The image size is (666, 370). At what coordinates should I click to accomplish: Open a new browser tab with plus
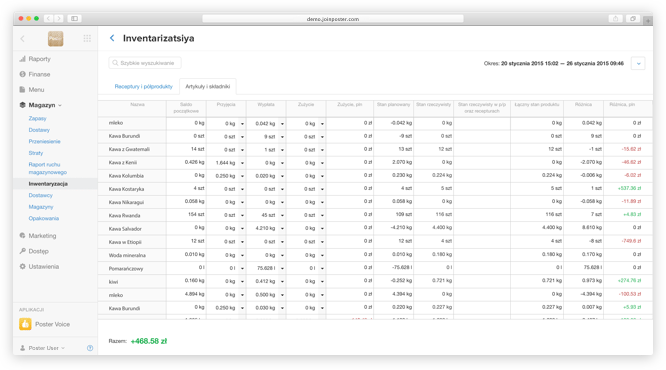click(x=648, y=20)
